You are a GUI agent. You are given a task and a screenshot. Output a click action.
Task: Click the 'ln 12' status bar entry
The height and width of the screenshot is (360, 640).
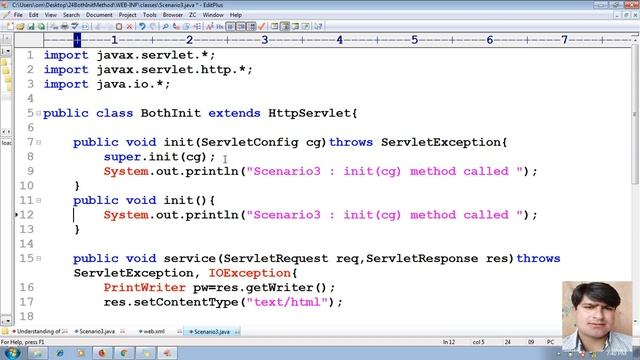[x=449, y=342]
